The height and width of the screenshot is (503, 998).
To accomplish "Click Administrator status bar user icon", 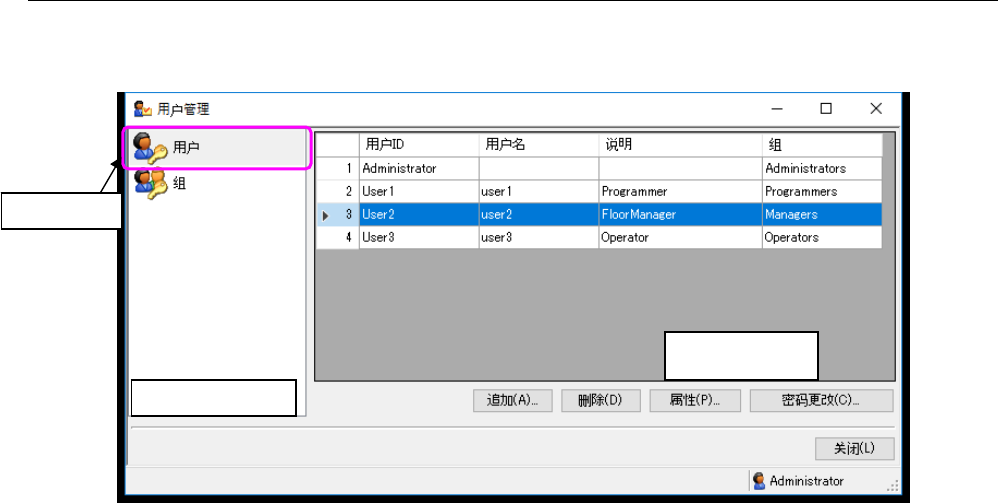I will click(x=759, y=481).
